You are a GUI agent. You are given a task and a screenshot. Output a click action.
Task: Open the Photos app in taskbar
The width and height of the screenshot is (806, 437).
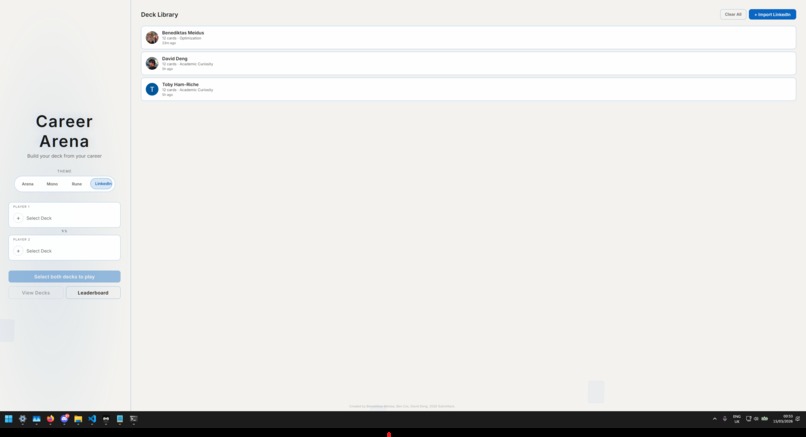(x=36, y=419)
